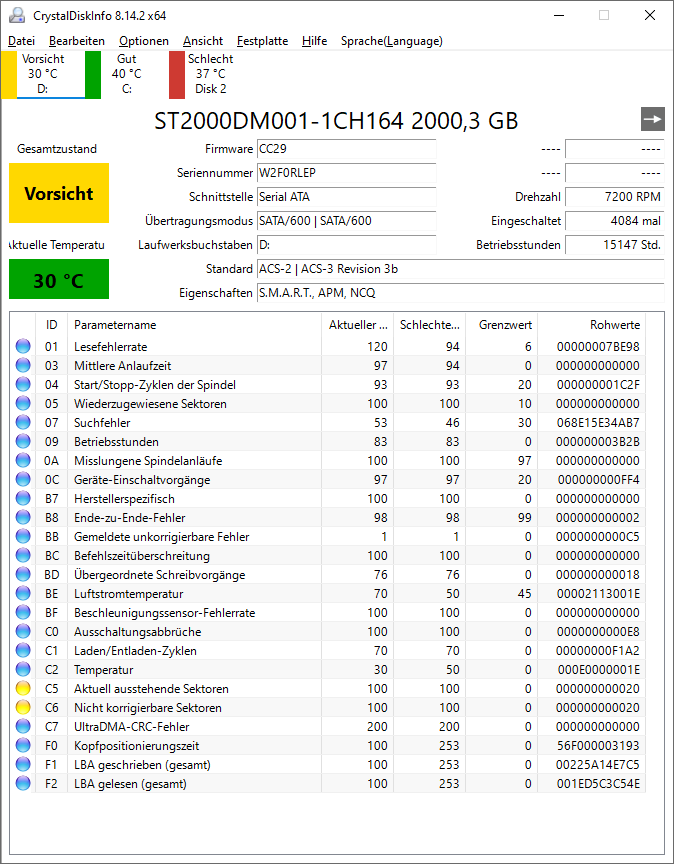This screenshot has height=864, width=674.
Task: Click the Eingeschaltet field 4084 mal
Action: pos(615,221)
